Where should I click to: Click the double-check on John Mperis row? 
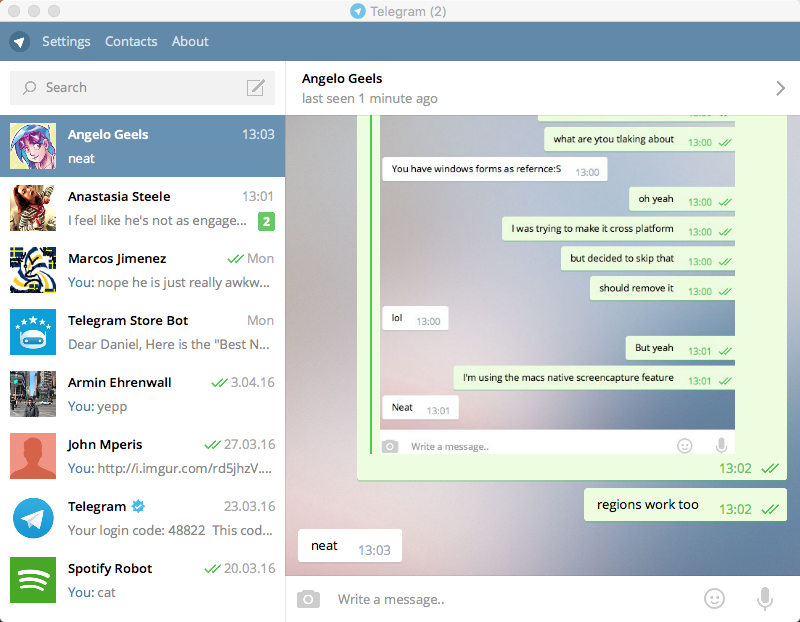(x=212, y=444)
